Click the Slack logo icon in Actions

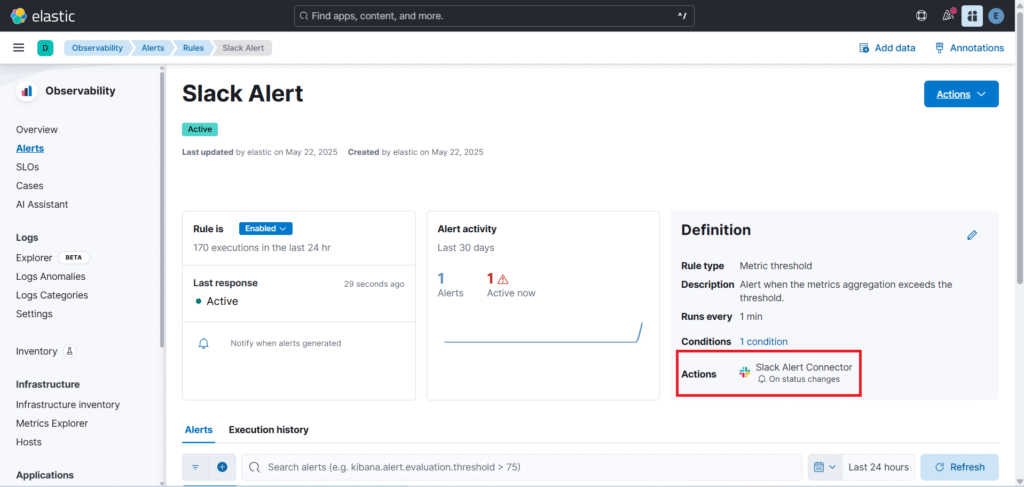point(744,373)
